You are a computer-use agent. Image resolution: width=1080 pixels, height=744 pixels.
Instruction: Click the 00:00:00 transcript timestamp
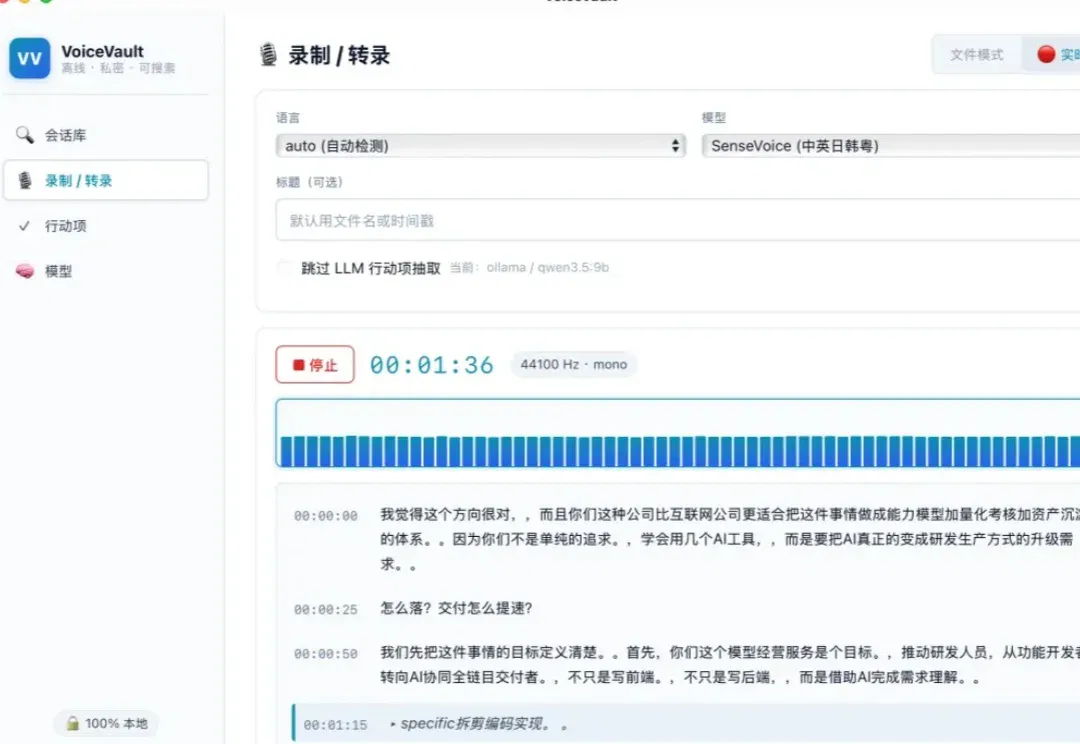coord(326,516)
